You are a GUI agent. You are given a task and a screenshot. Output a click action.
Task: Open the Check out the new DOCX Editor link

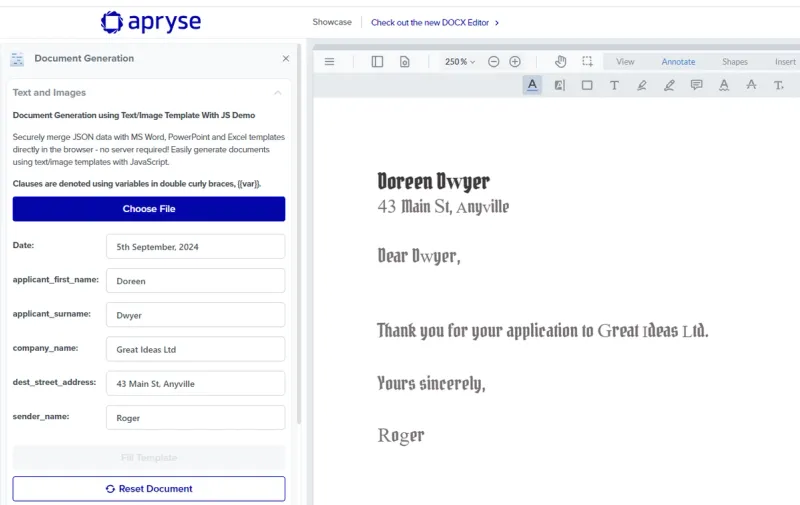[435, 22]
